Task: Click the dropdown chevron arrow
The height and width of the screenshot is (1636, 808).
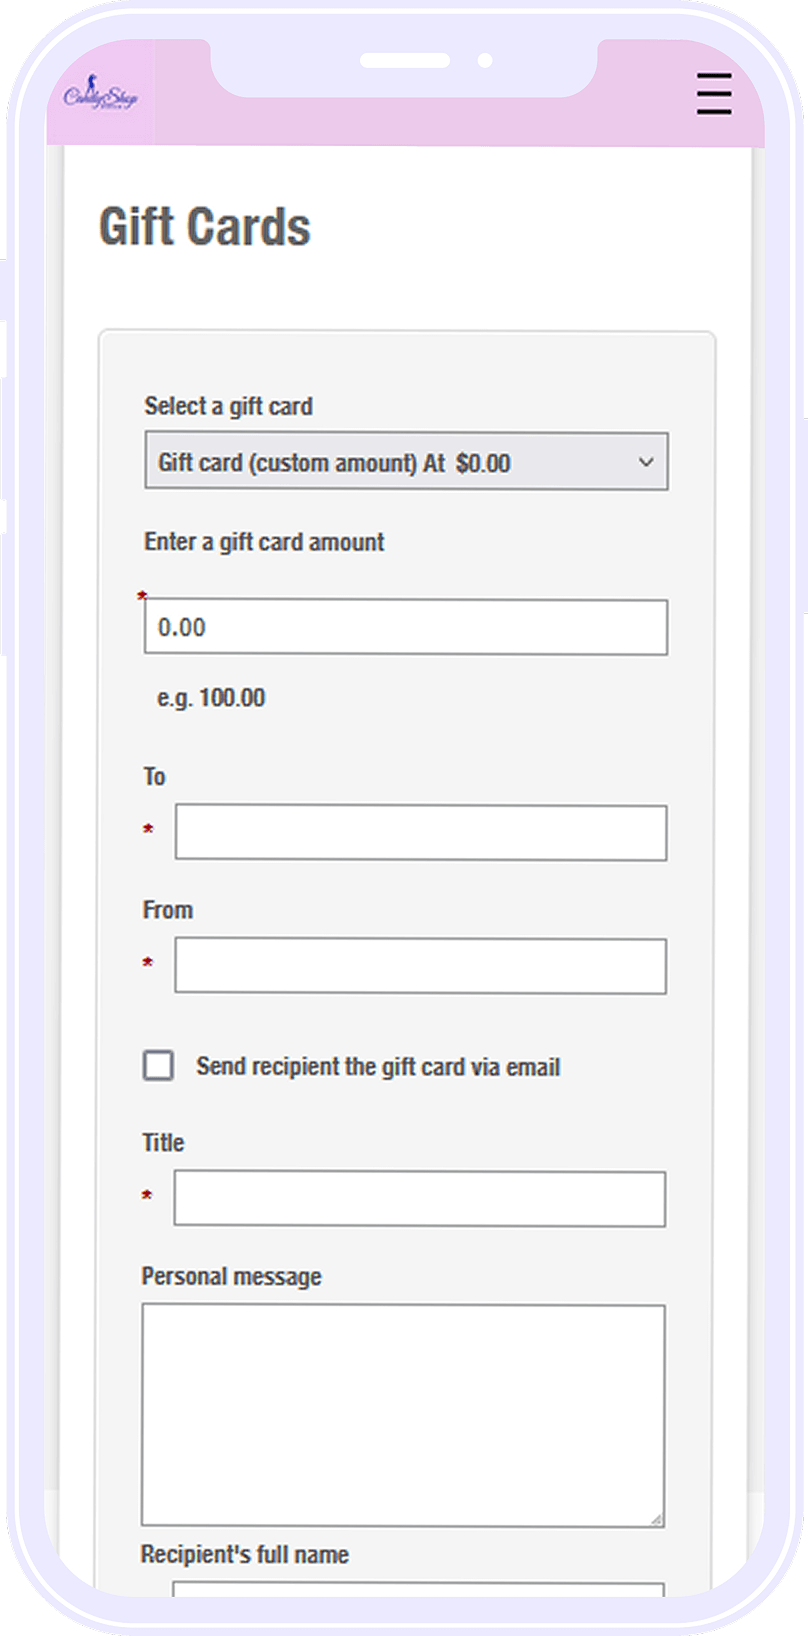Action: click(x=646, y=462)
